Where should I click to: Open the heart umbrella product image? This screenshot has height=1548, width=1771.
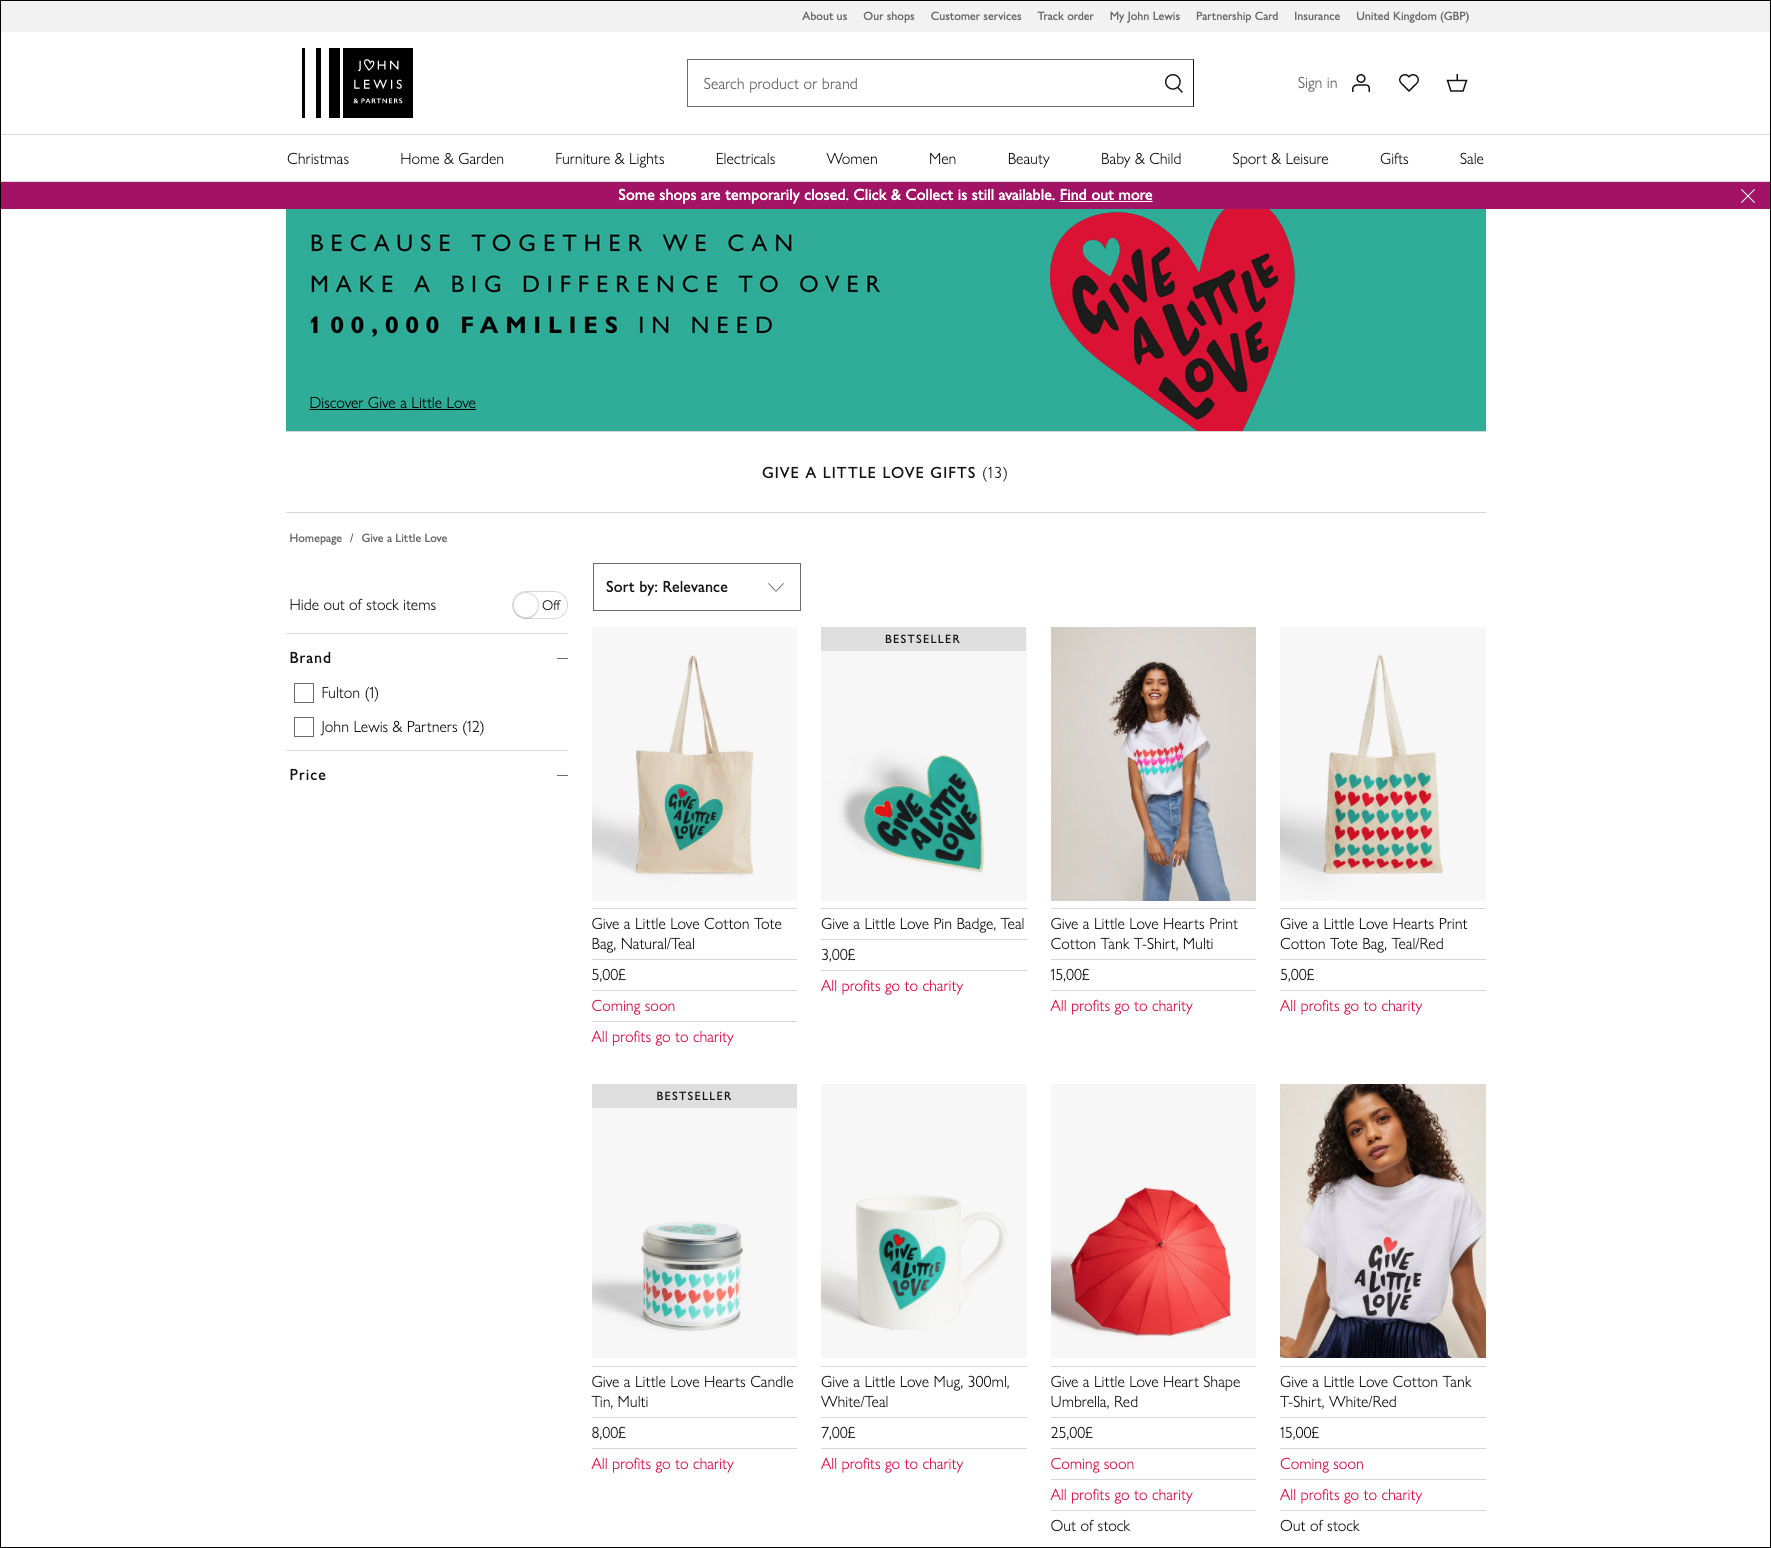(x=1153, y=1221)
